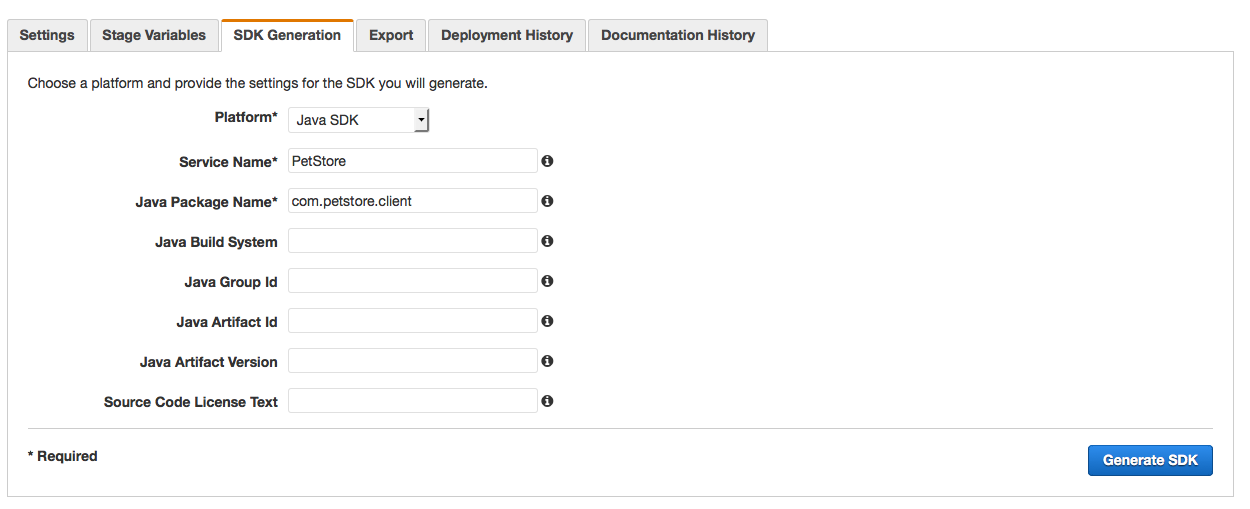Image resolution: width=1250 pixels, height=509 pixels.
Task: Click the Java Group Id field
Action: click(x=413, y=280)
